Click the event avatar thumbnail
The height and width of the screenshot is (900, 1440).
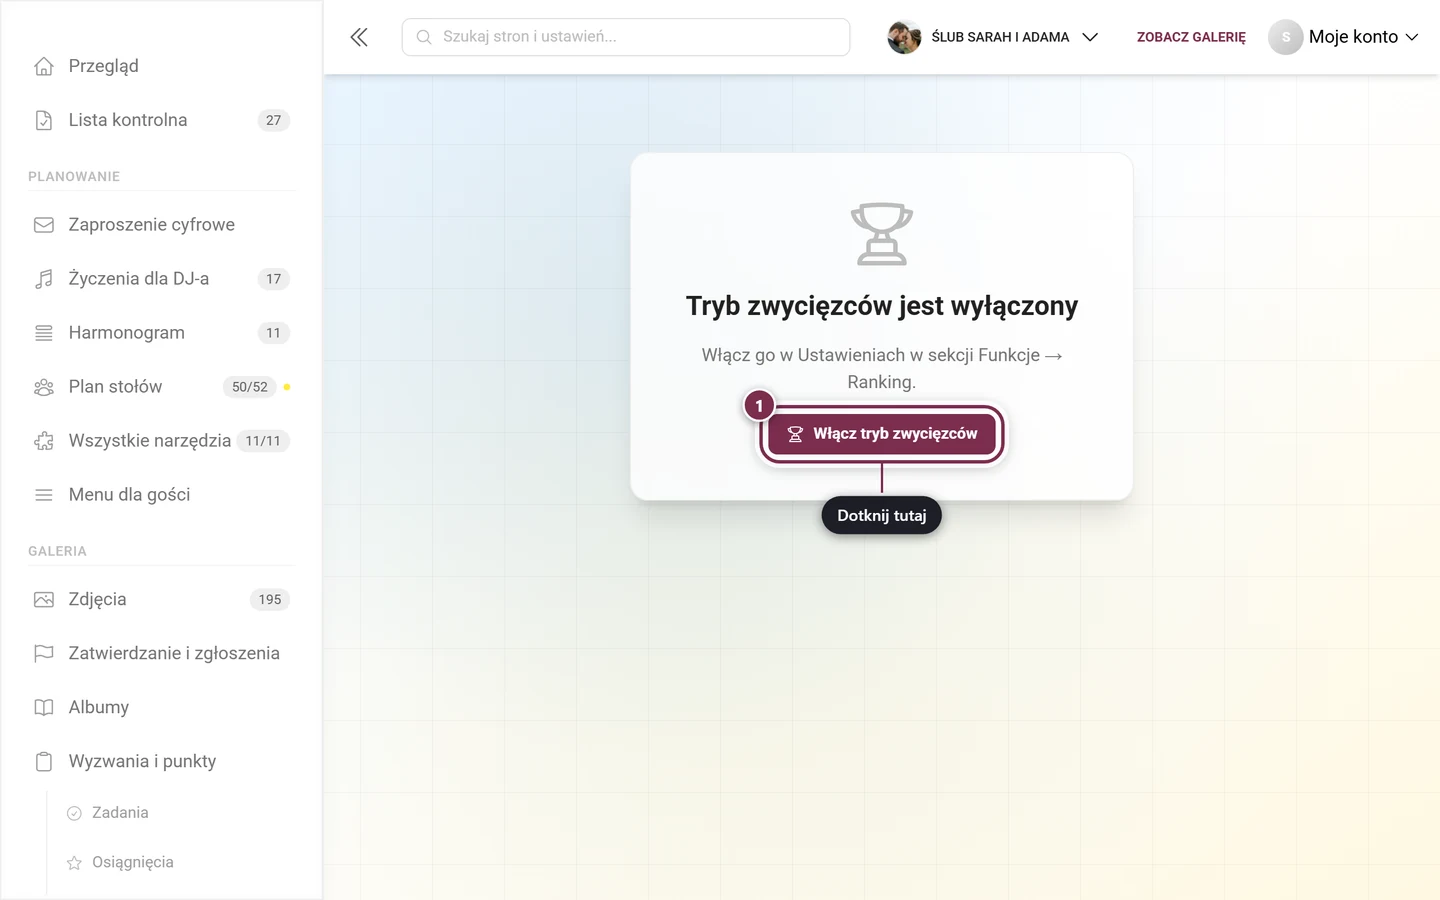coord(904,37)
